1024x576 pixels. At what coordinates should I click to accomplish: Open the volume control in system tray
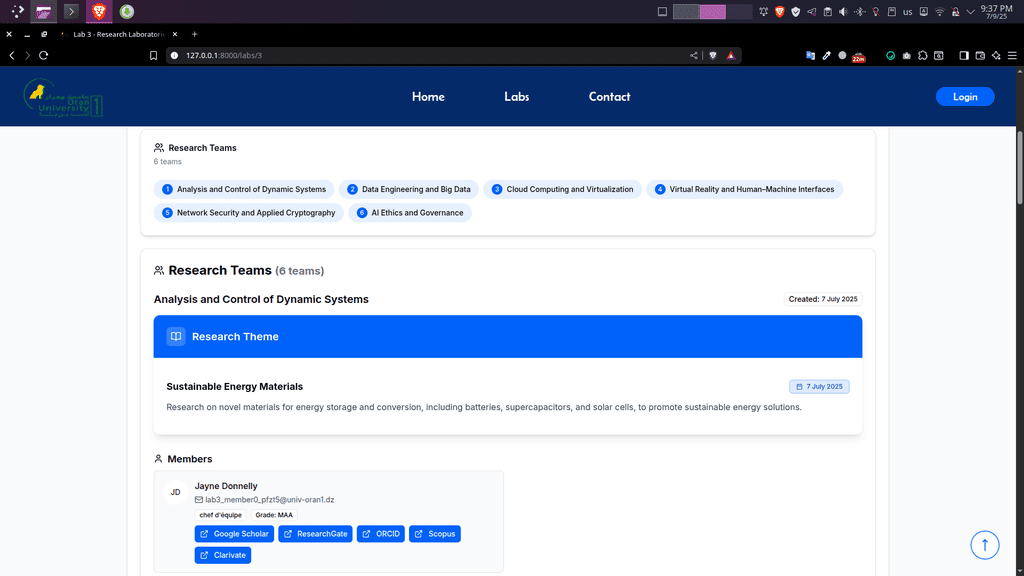click(x=842, y=12)
